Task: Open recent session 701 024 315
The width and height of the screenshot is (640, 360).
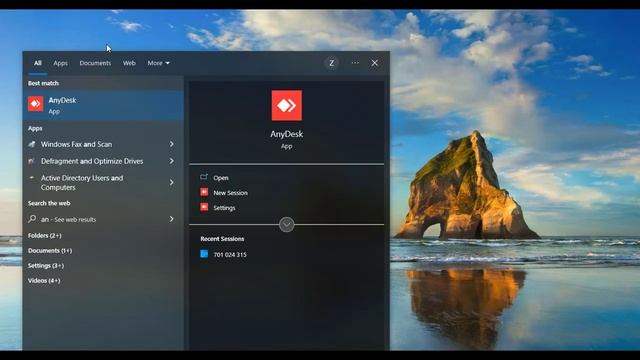Action: [x=230, y=255]
